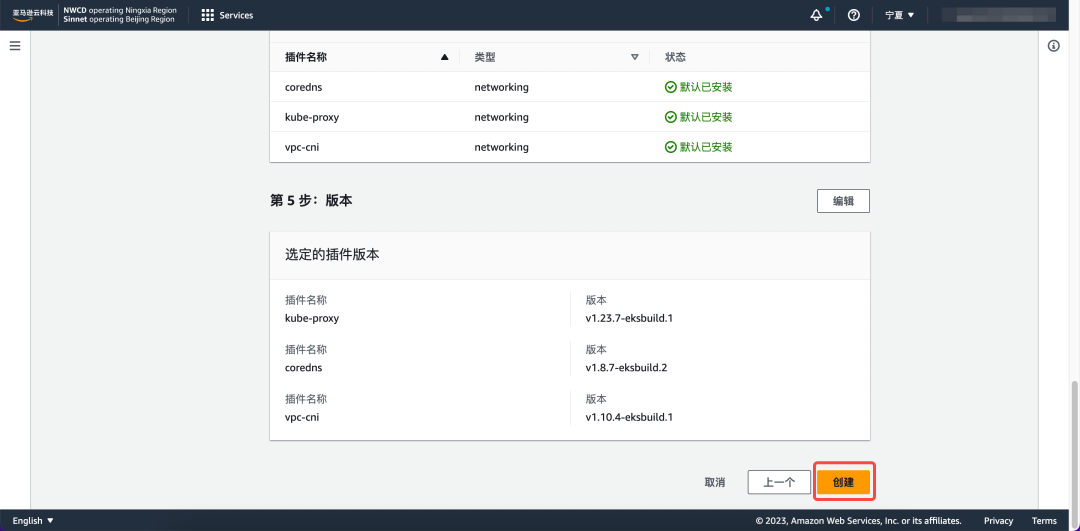Sort by 类型 column arrow
Viewport: 1080px width, 531px height.
[x=635, y=57]
